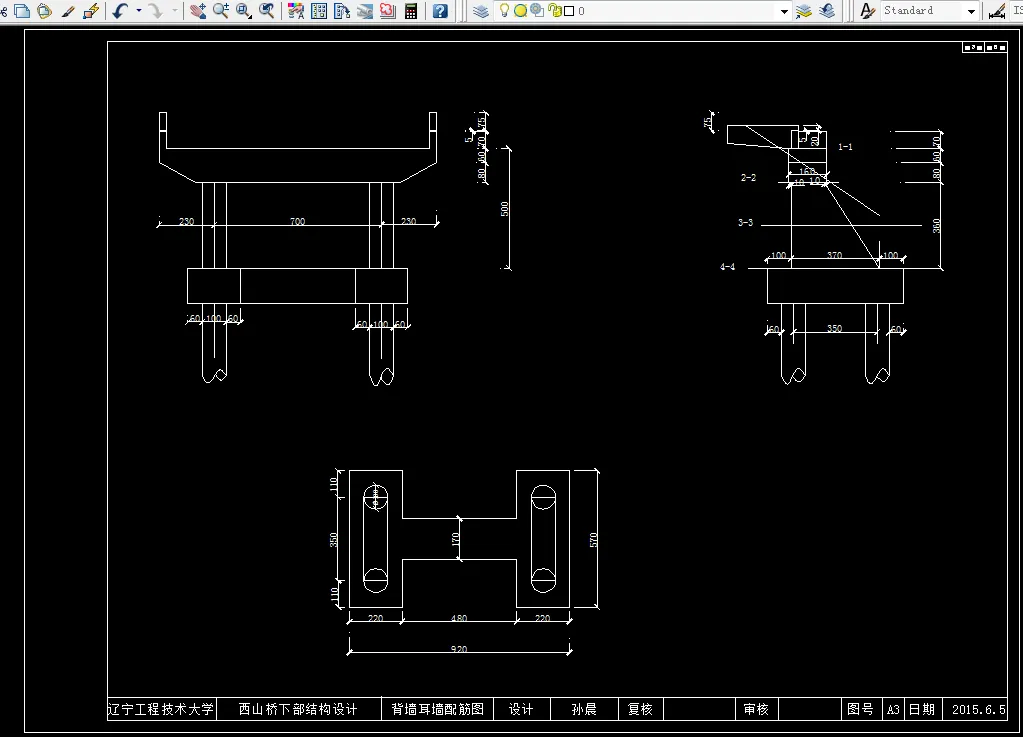Click Layer Previous icon

tap(827, 10)
